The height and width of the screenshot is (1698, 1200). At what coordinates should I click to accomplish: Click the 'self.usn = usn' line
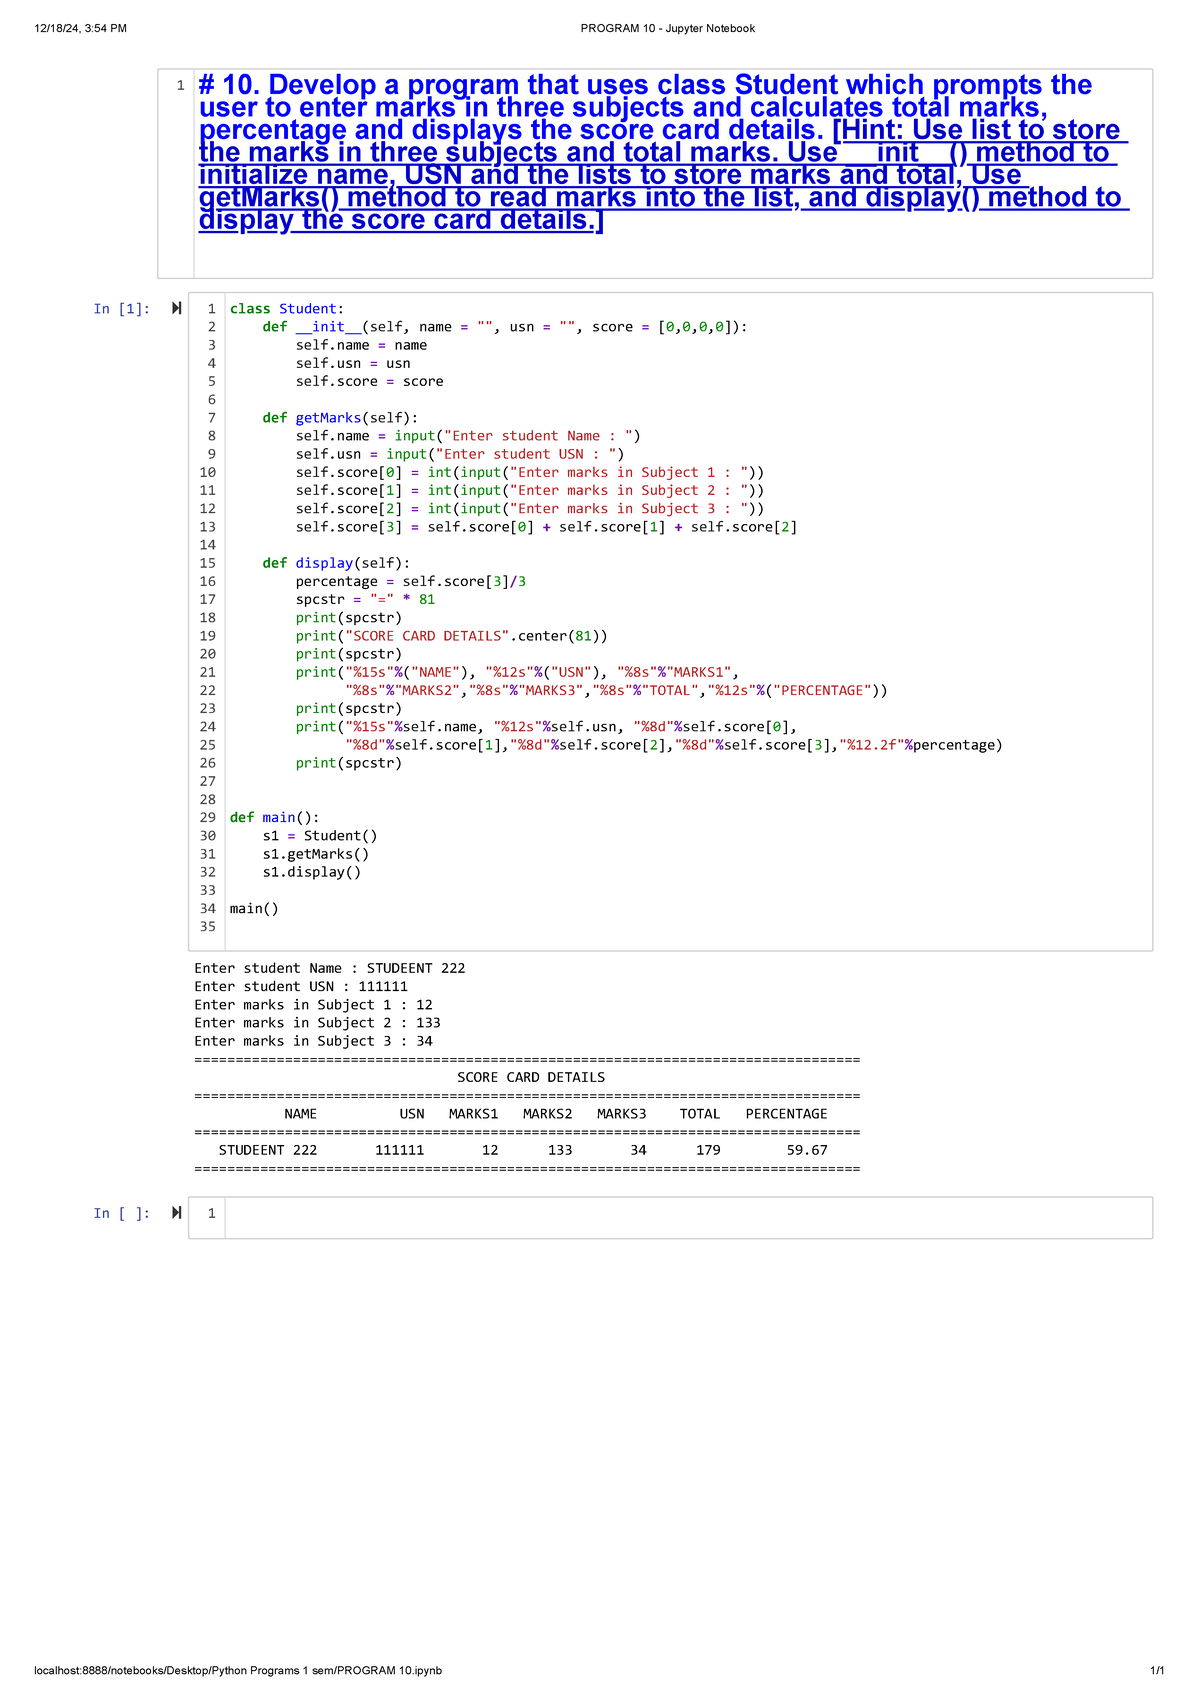tap(352, 363)
